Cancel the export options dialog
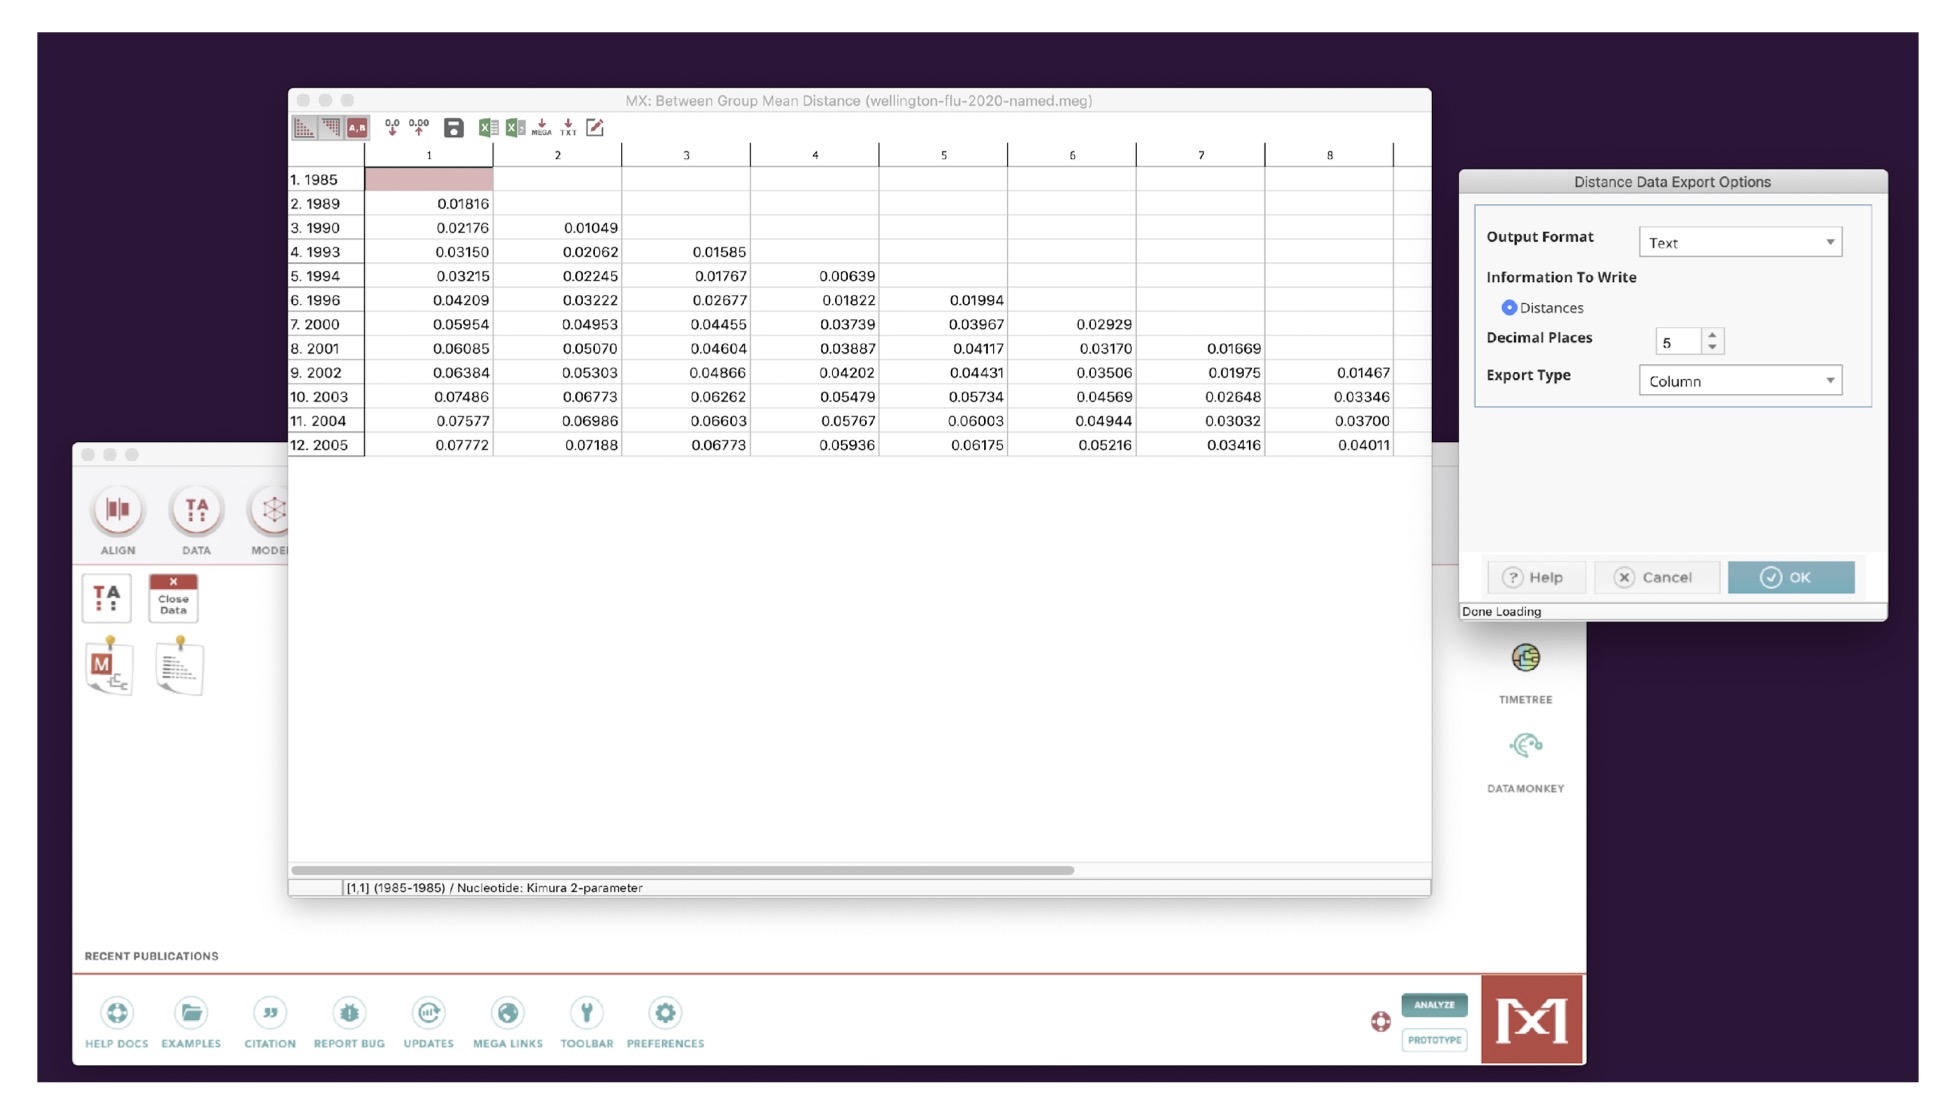The height and width of the screenshot is (1116, 1959). 1656,577
